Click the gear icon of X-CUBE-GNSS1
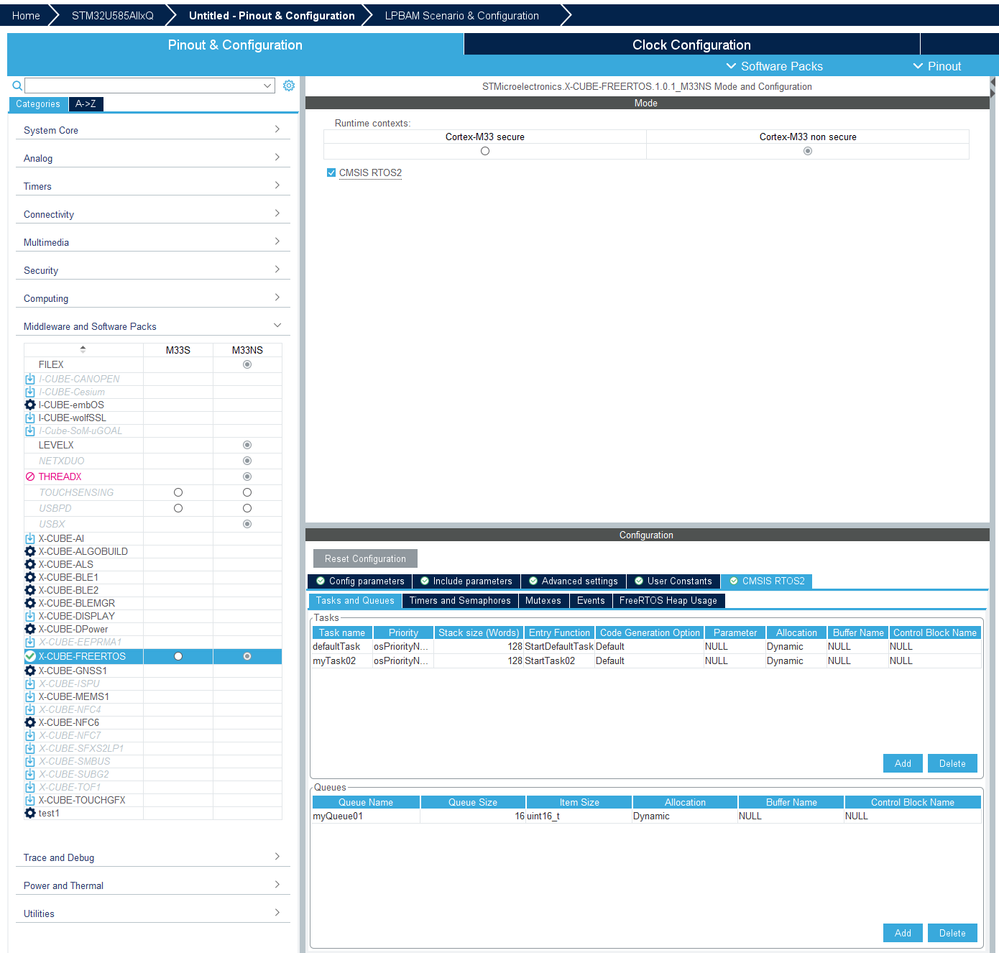This screenshot has width=999, height=953. (30, 671)
